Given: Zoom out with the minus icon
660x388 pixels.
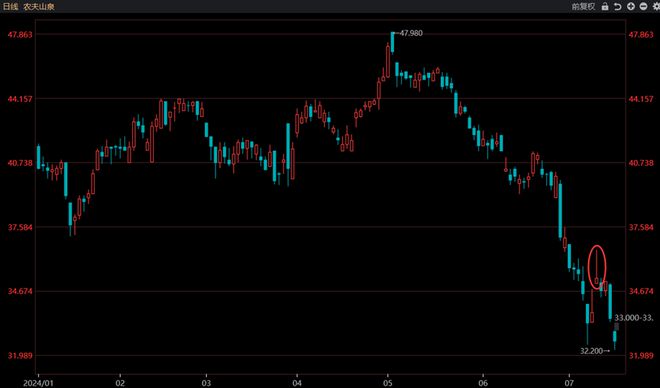Looking at the screenshot, I should [643, 6].
